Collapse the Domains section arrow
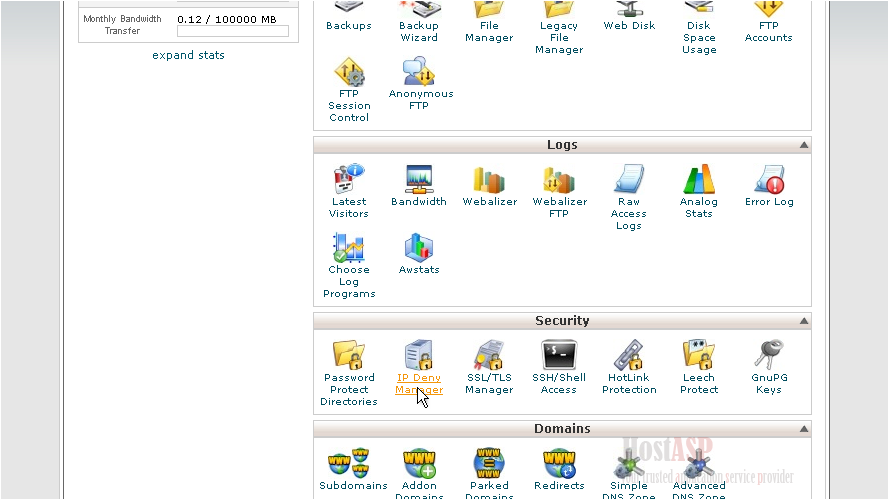Screen dimensions: 889x500 (803, 430)
